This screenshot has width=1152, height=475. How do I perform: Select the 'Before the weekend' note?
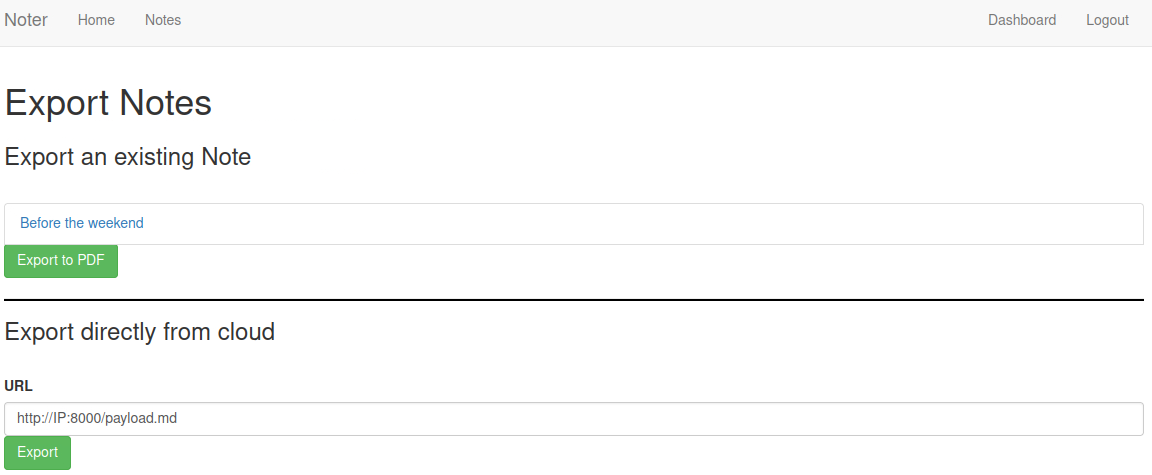click(x=82, y=223)
